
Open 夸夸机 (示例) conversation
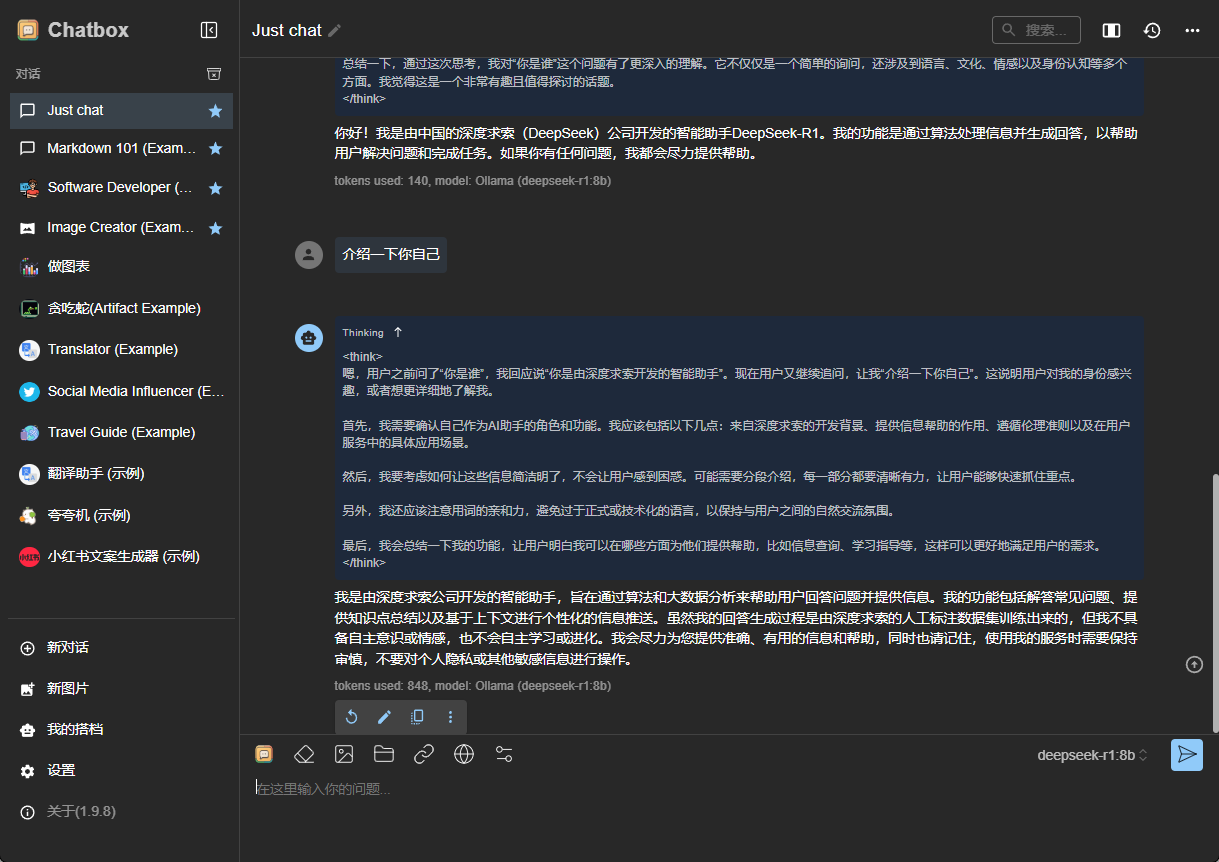(x=121, y=516)
